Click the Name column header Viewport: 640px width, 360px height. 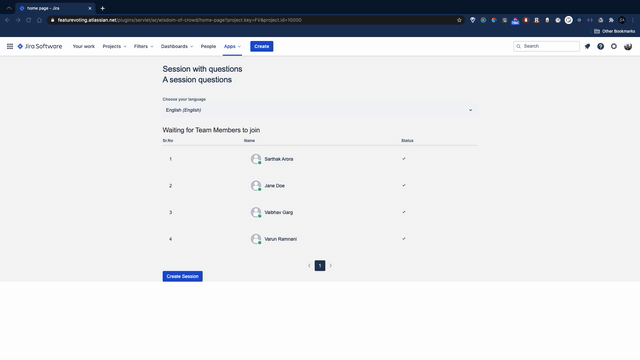249,141
